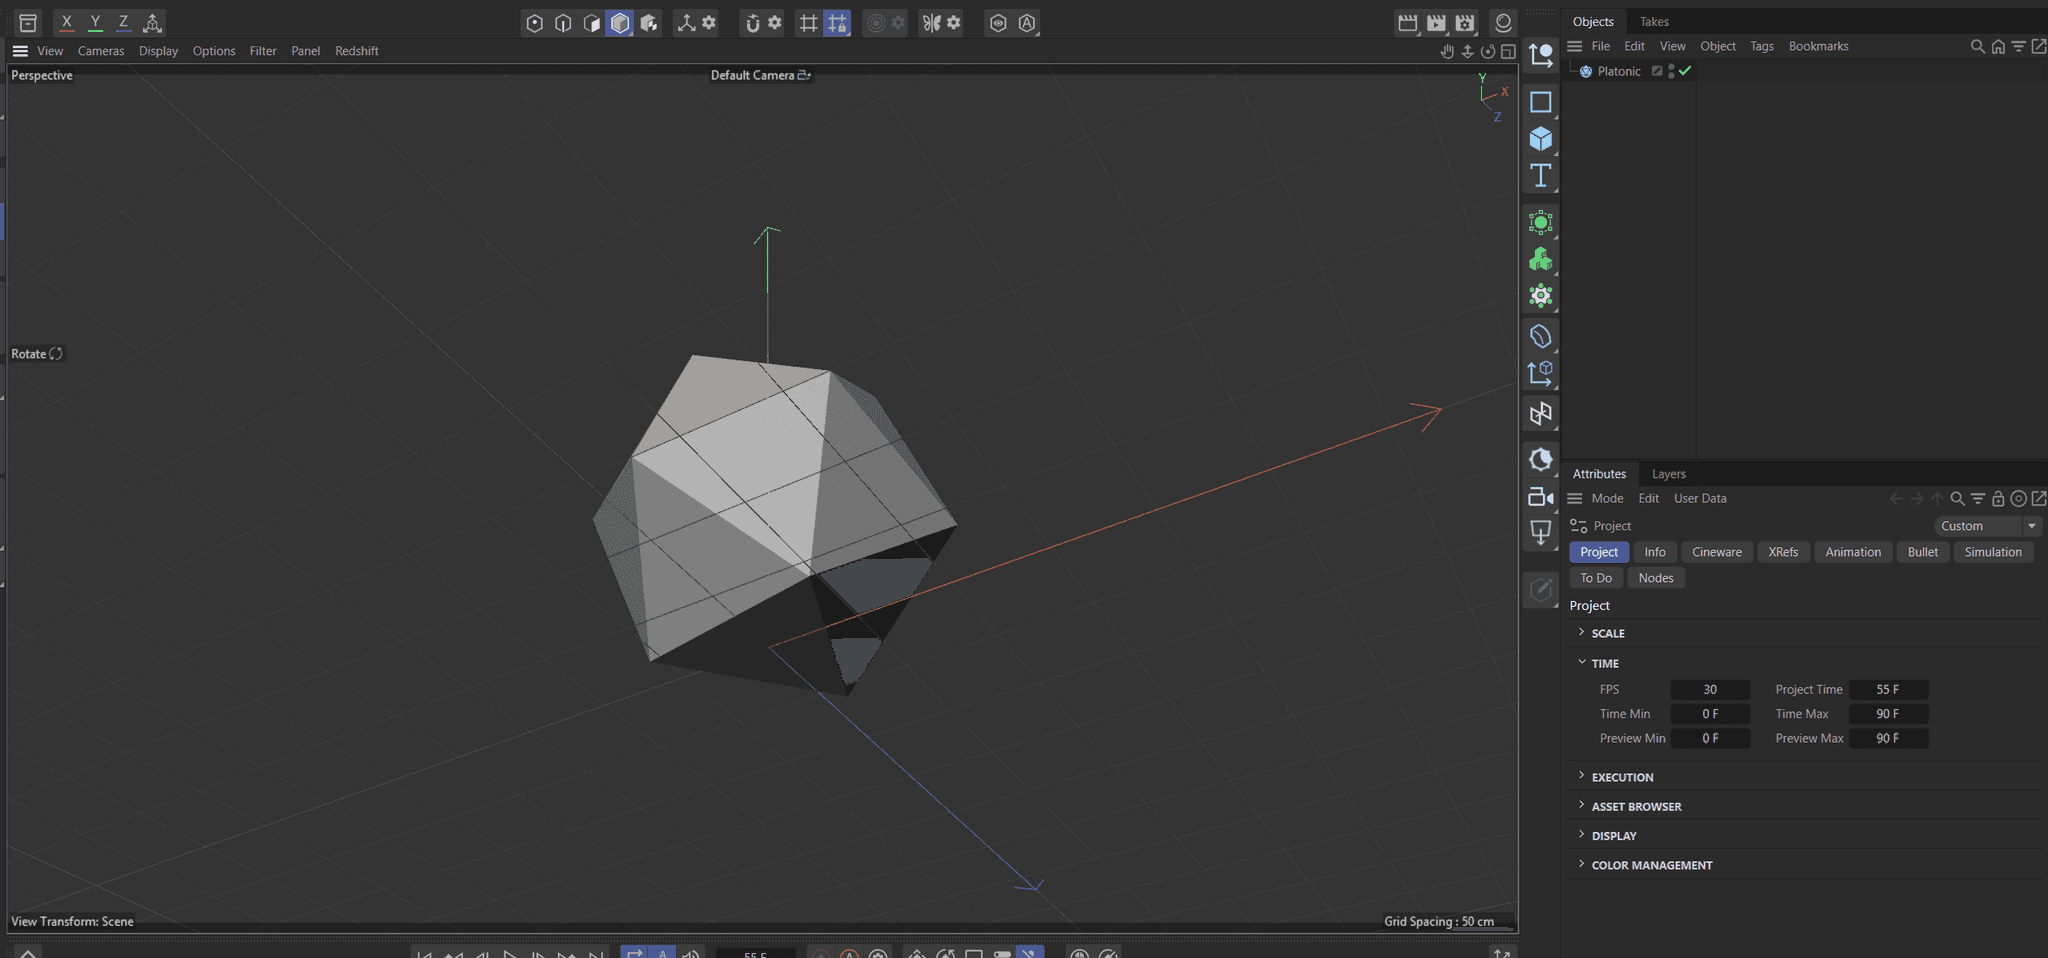Open the Camera object icon
The image size is (2048, 958).
click(x=1540, y=497)
